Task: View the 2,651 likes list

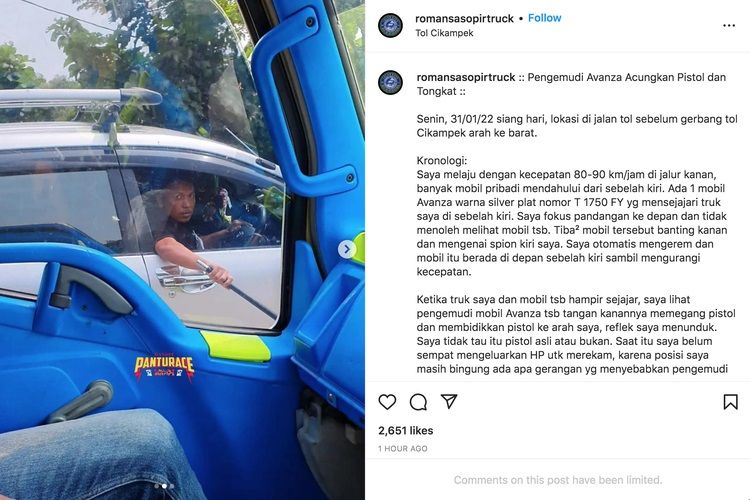Action: (406, 431)
